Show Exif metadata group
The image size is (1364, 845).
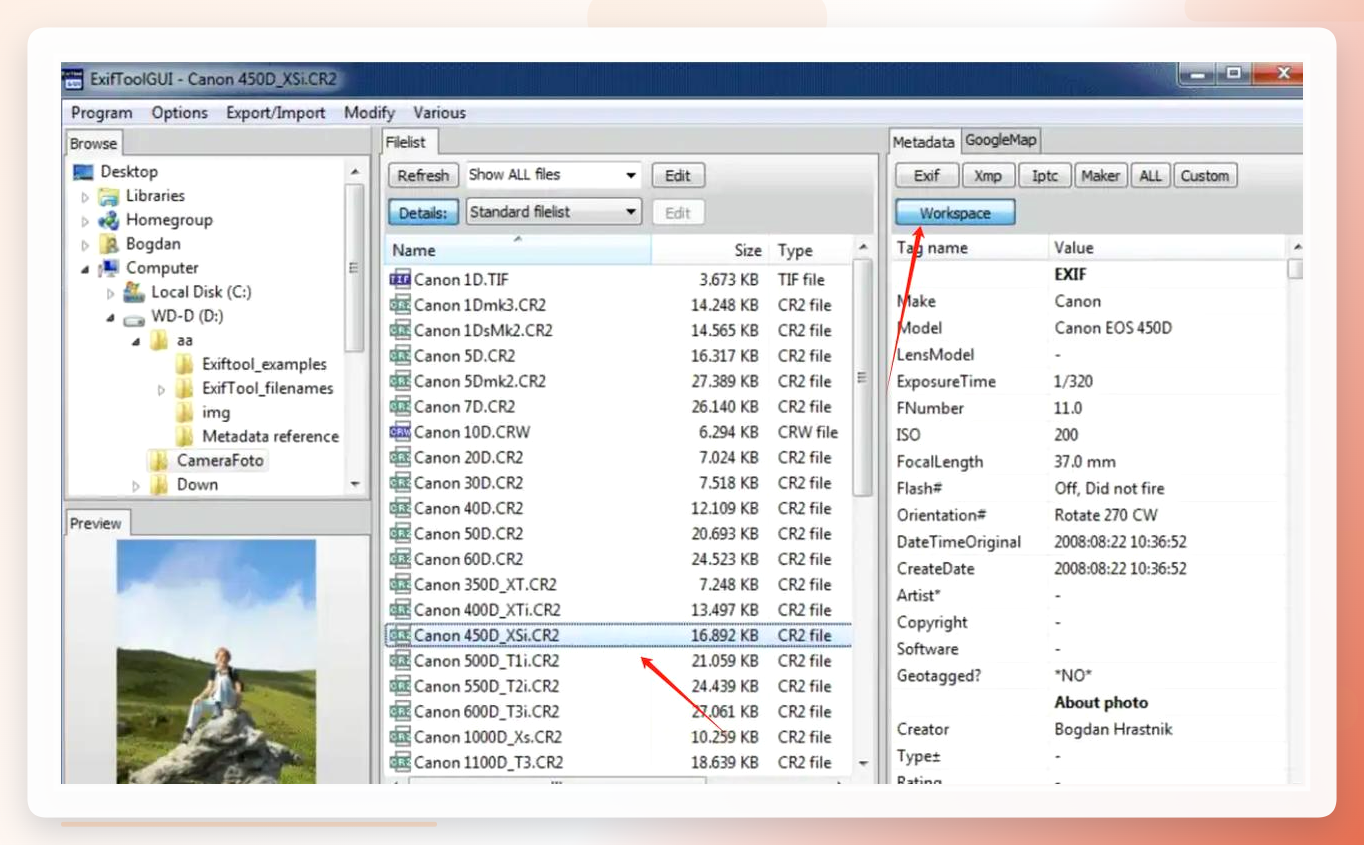(x=927, y=176)
